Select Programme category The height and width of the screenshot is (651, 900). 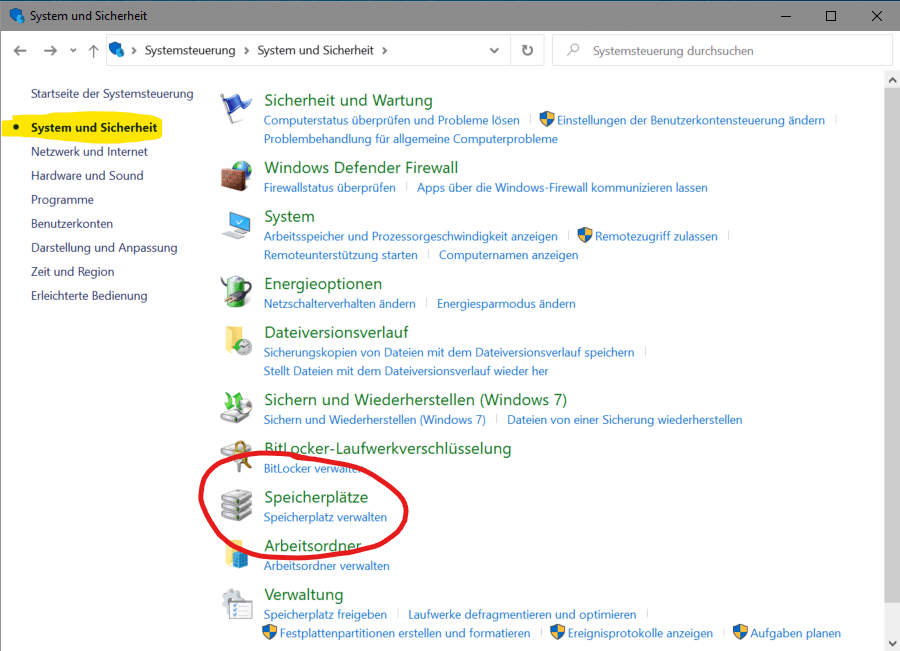click(62, 200)
